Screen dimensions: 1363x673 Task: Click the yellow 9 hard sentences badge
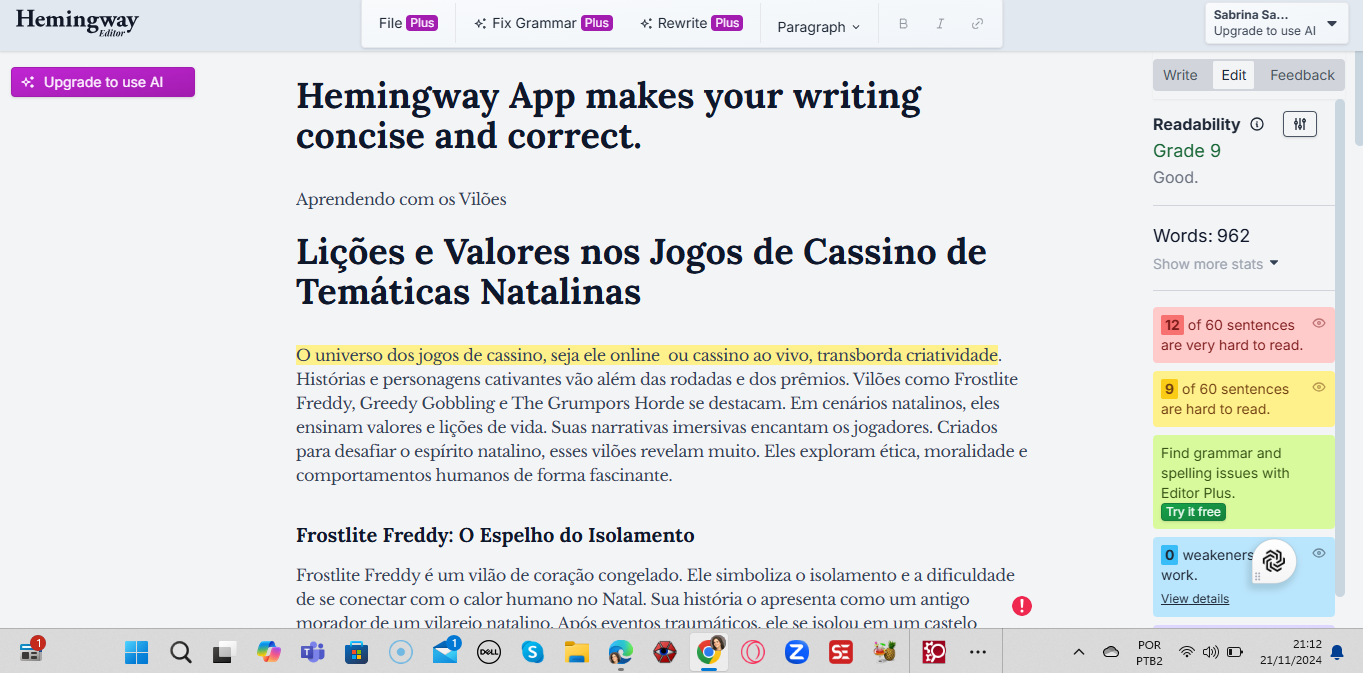(1169, 389)
